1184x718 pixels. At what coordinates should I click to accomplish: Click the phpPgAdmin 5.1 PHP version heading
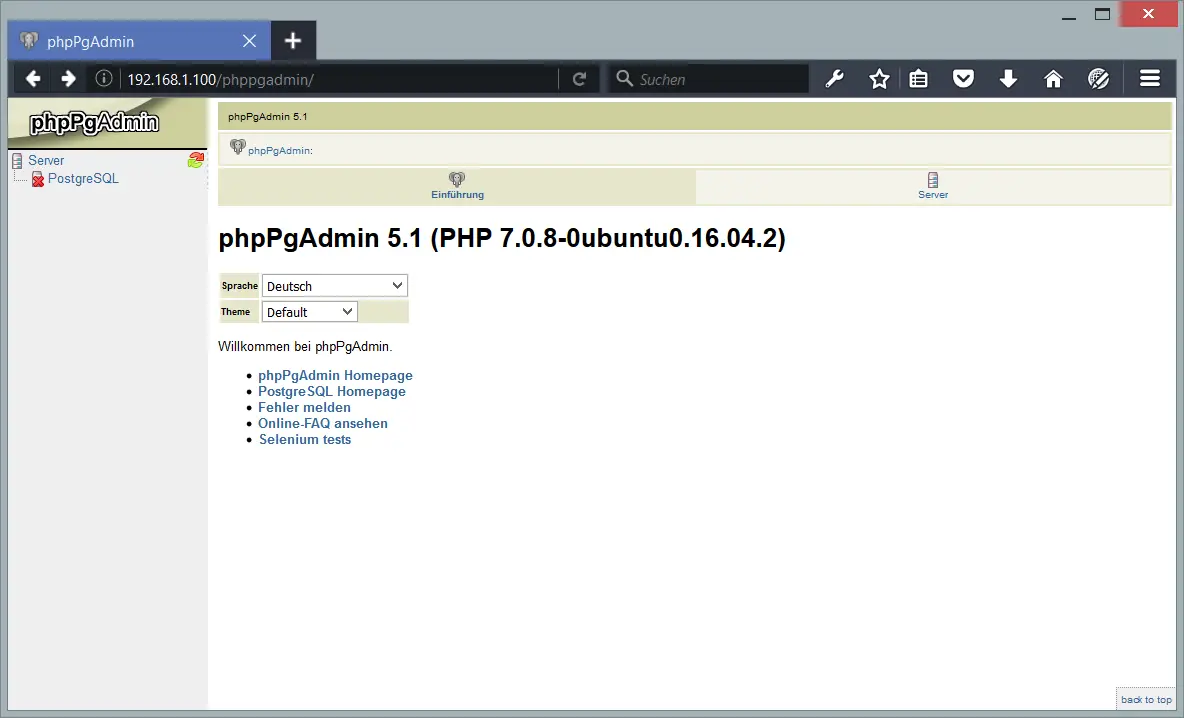pos(502,239)
